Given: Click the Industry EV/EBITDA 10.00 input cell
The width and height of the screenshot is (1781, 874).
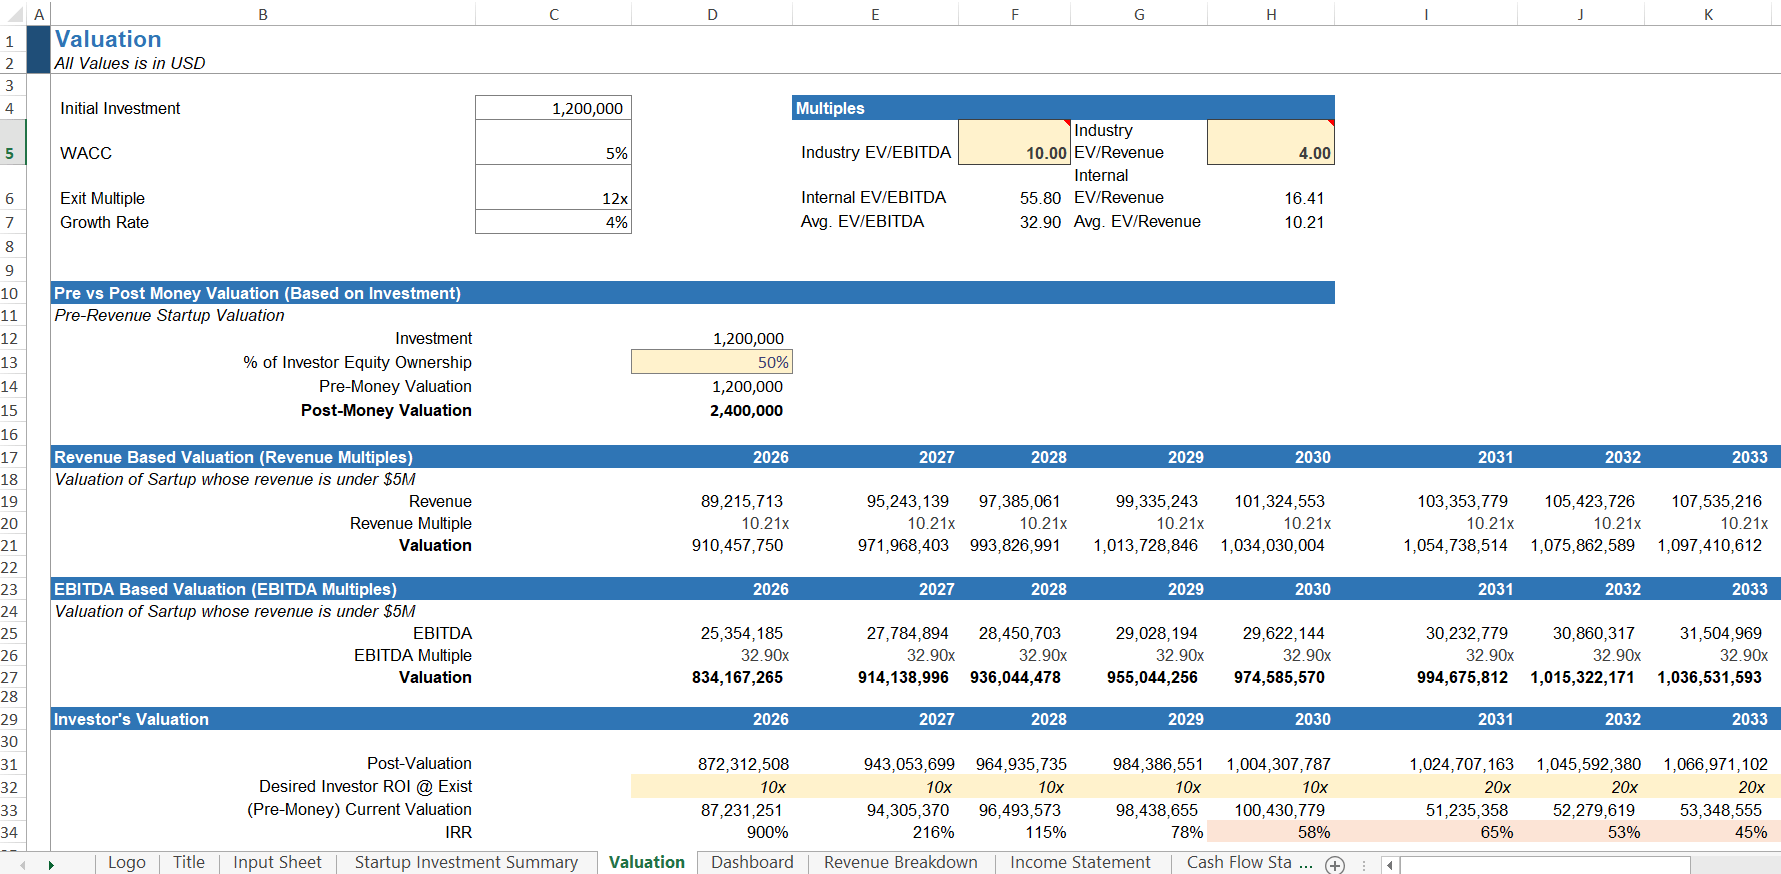Looking at the screenshot, I should tap(1014, 143).
